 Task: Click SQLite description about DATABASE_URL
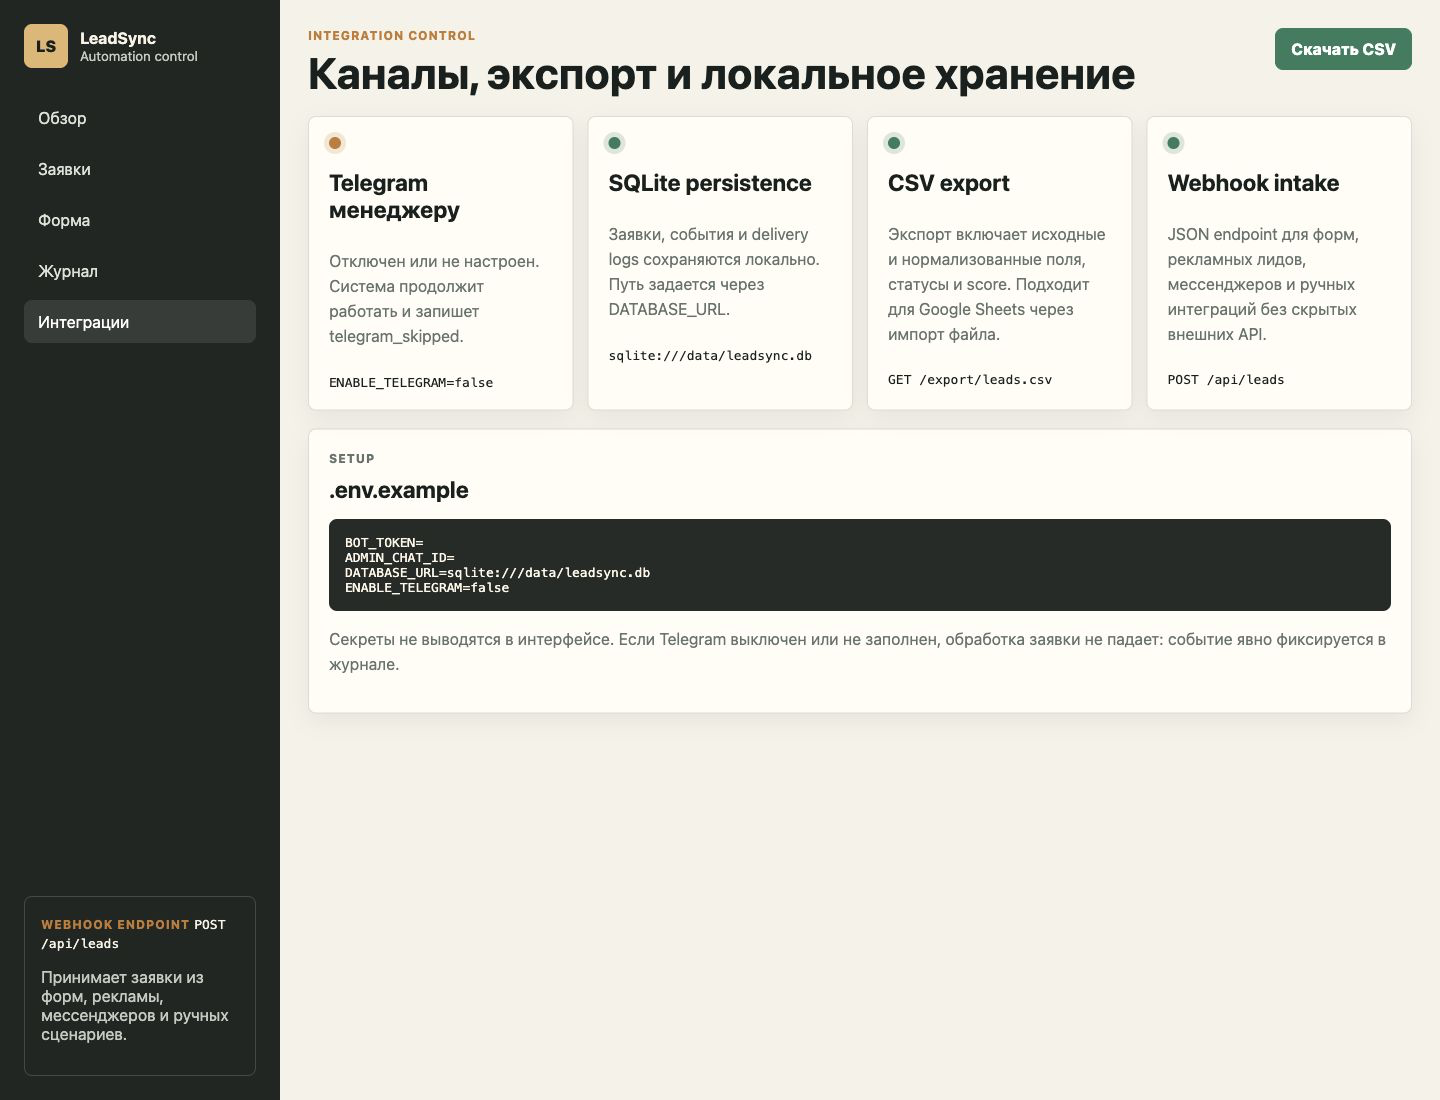pyautogui.click(x=714, y=272)
